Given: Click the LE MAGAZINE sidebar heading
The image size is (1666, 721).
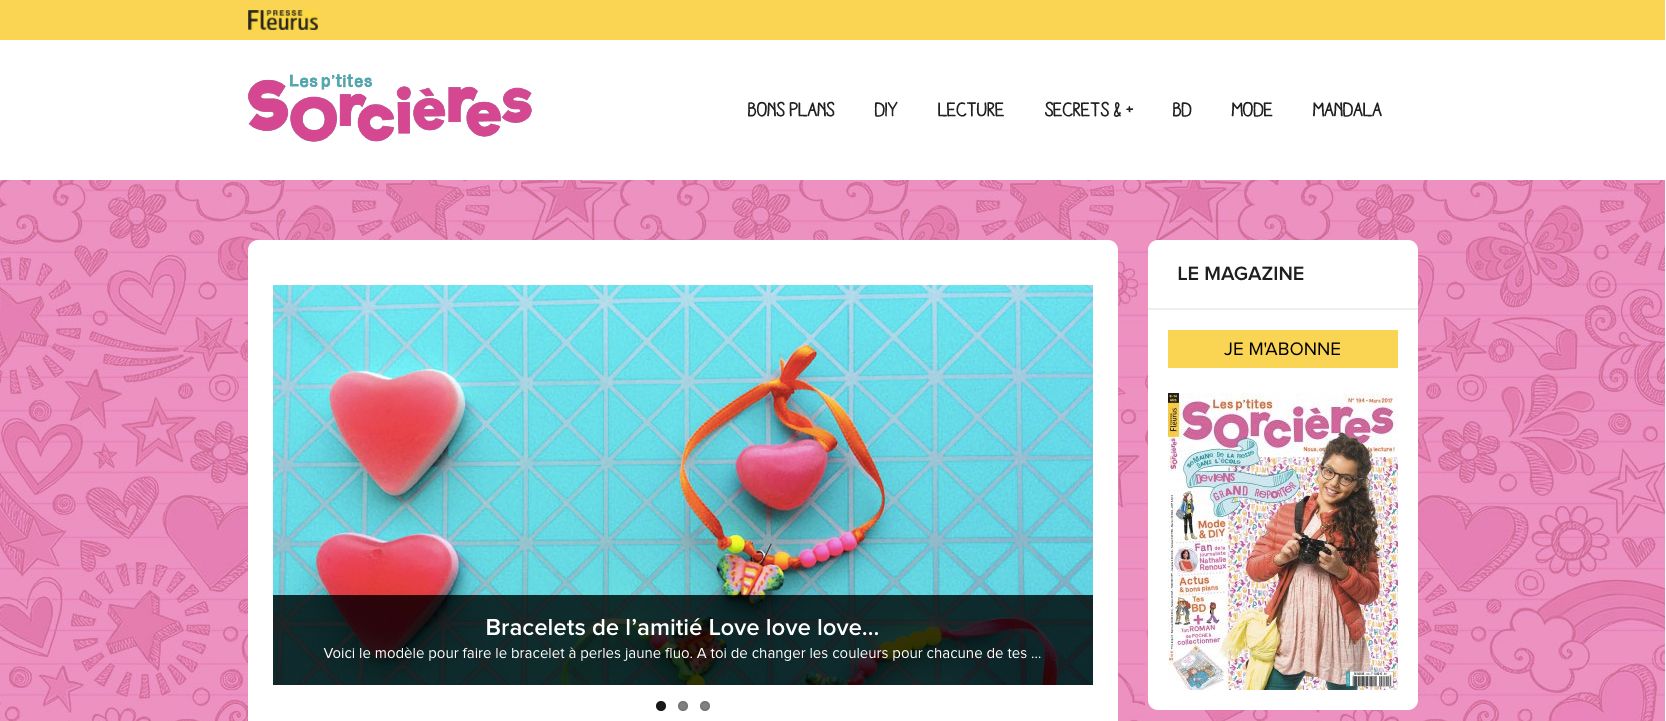Looking at the screenshot, I should tap(1241, 274).
